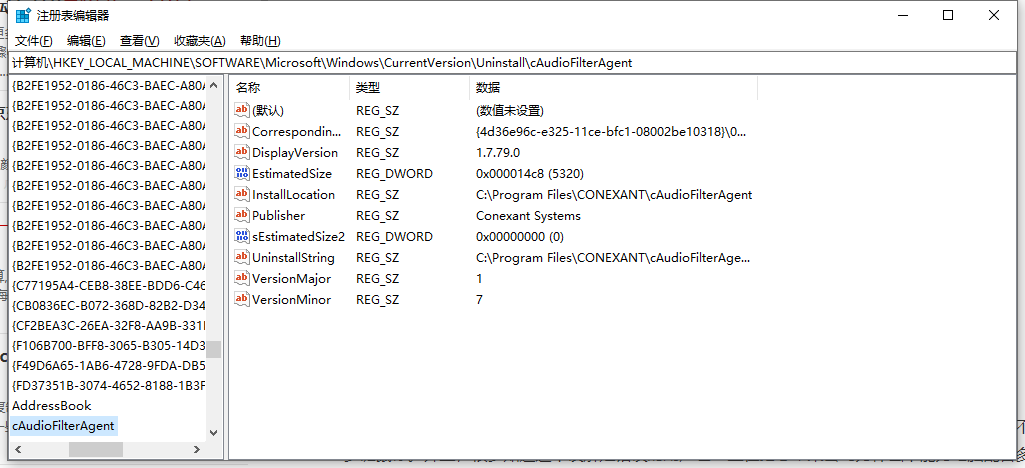Click the string icon next to Publisher
The image size is (1025, 468).
point(242,215)
